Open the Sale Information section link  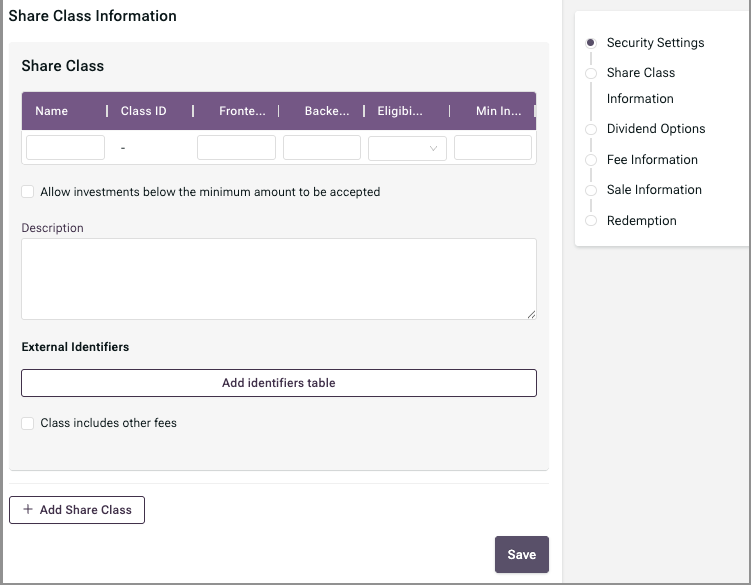pos(654,190)
